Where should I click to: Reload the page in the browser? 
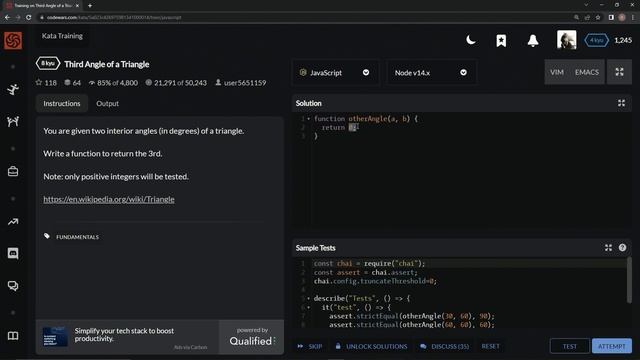pos(29,17)
